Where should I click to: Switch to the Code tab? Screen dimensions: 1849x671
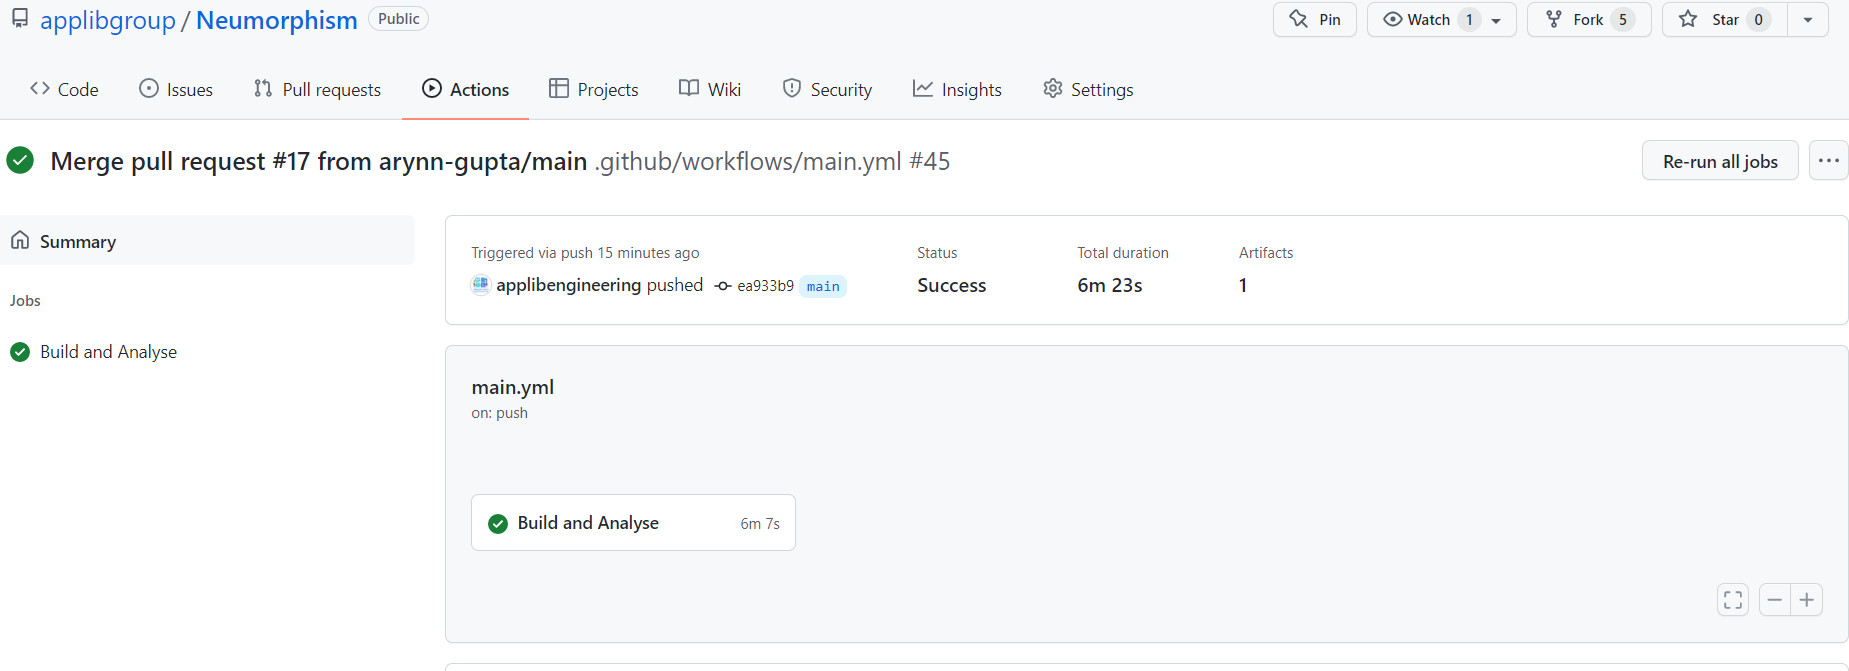tap(64, 89)
